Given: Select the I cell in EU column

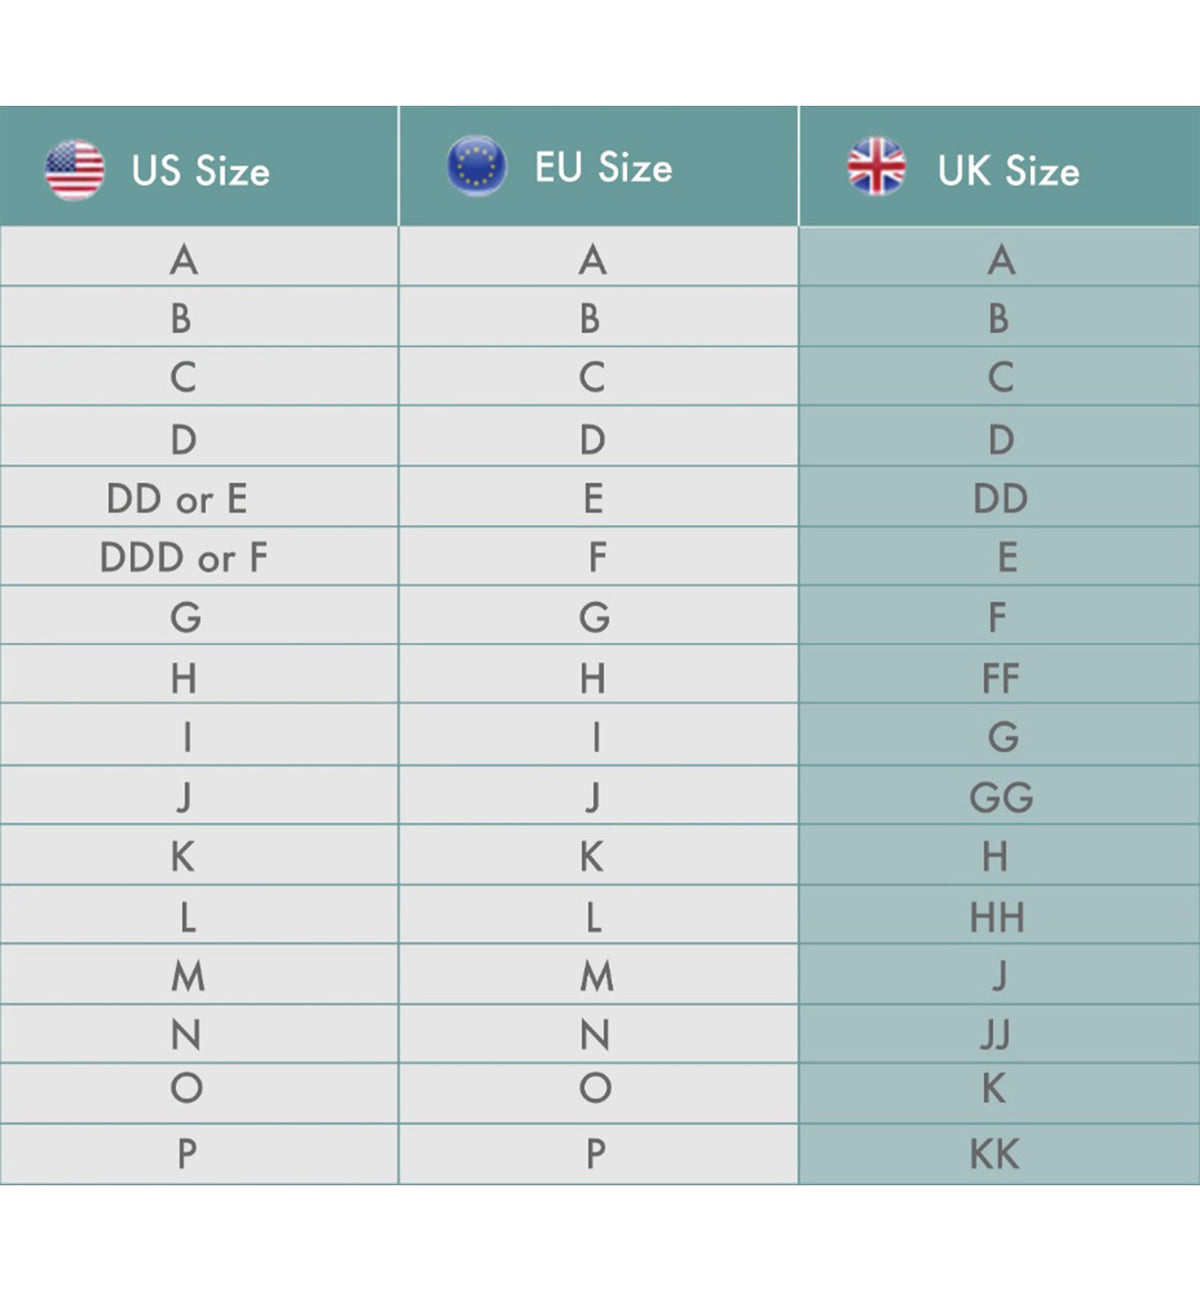Looking at the screenshot, I should (596, 737).
